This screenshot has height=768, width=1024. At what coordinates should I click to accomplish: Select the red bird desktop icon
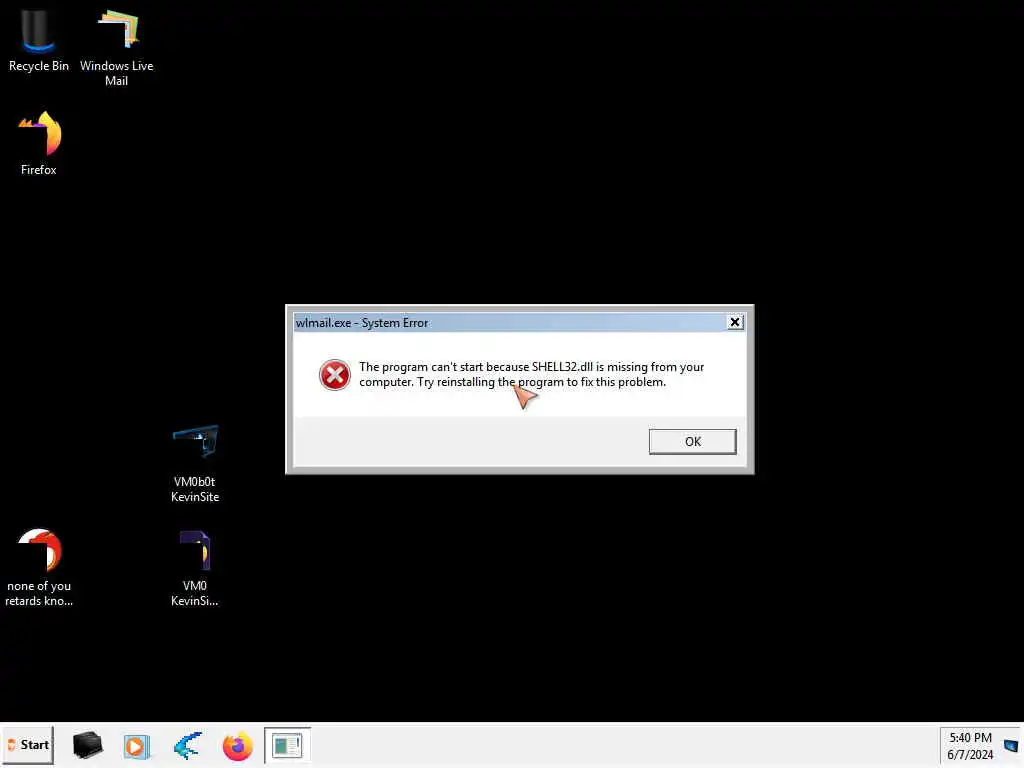pyautogui.click(x=39, y=568)
